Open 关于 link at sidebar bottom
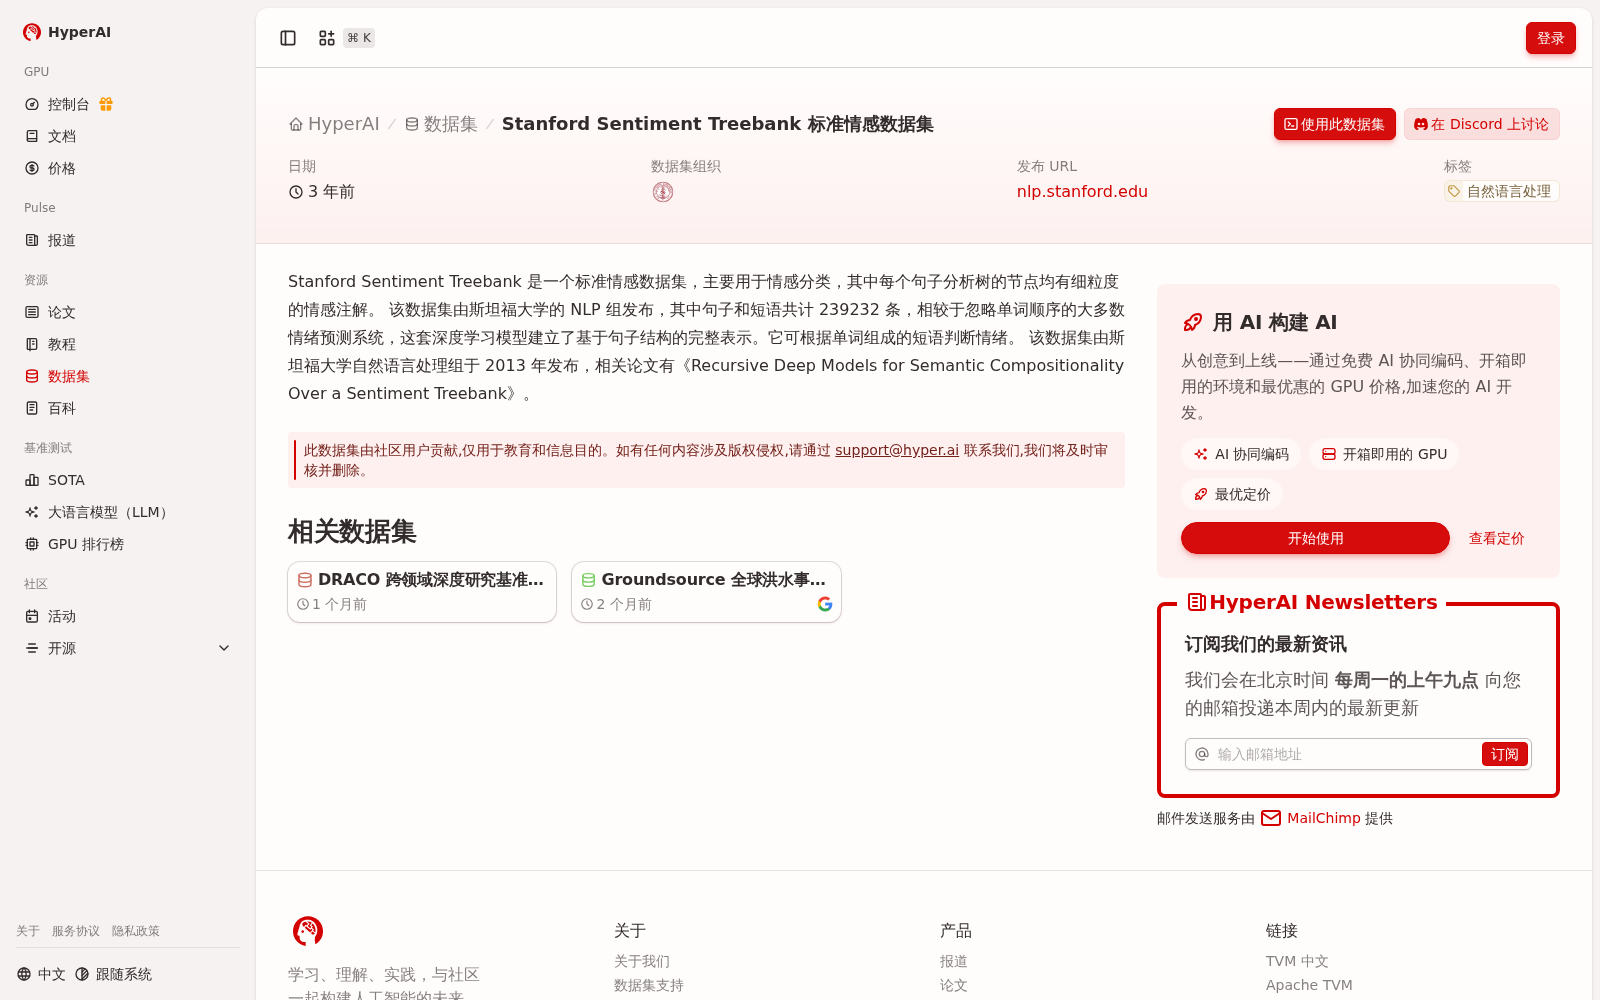This screenshot has height=1000, width=1600. point(28,931)
